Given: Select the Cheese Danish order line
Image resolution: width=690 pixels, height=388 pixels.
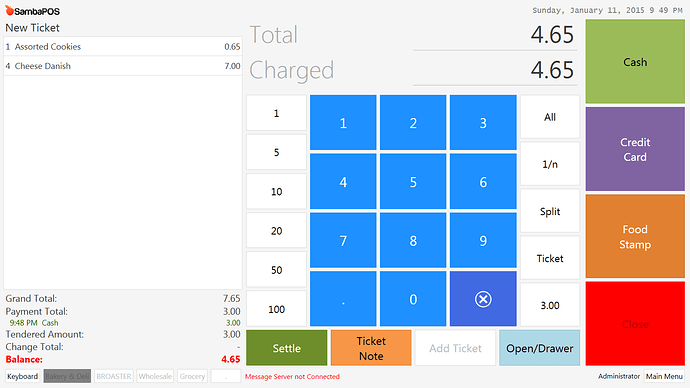Looking at the screenshot, I should click(123, 66).
